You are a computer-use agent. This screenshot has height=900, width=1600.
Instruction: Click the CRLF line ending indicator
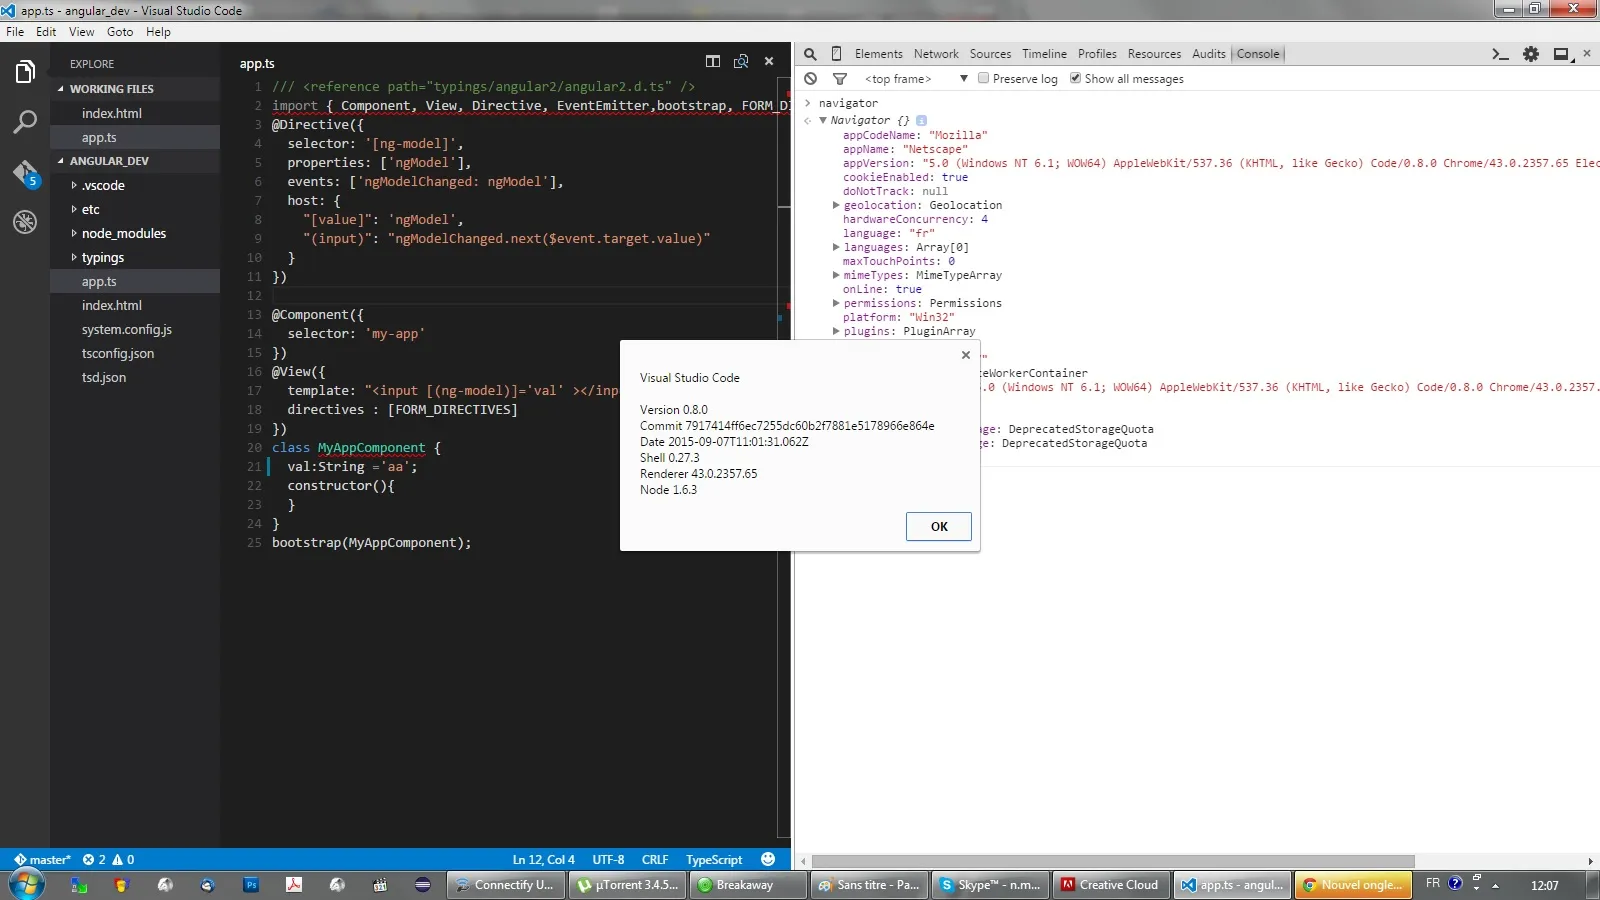655,859
